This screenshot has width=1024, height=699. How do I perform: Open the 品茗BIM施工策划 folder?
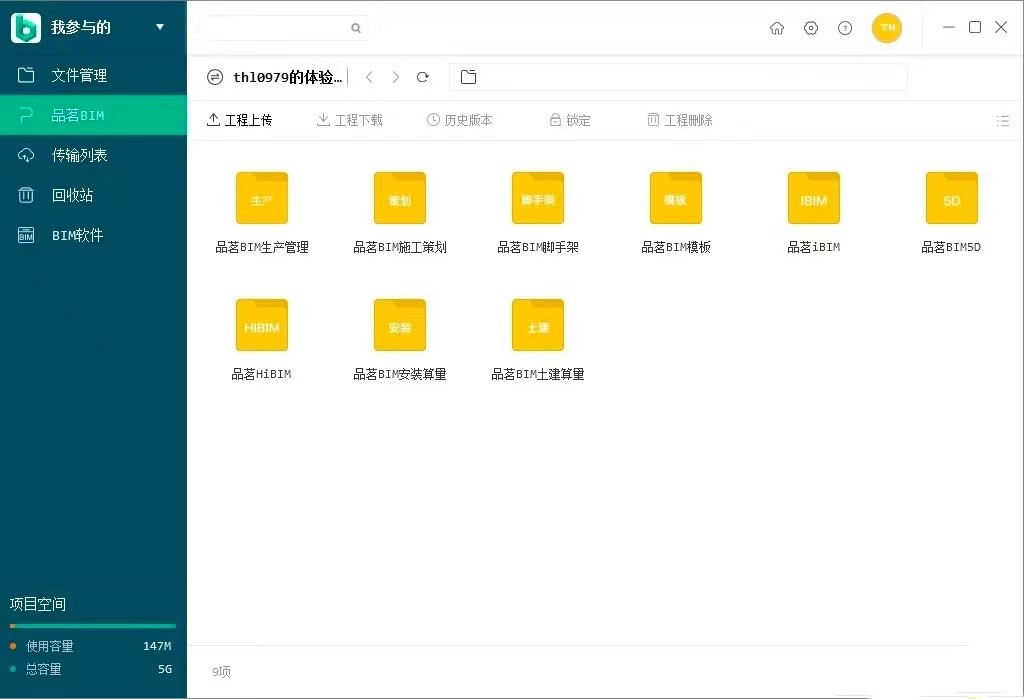click(x=399, y=199)
